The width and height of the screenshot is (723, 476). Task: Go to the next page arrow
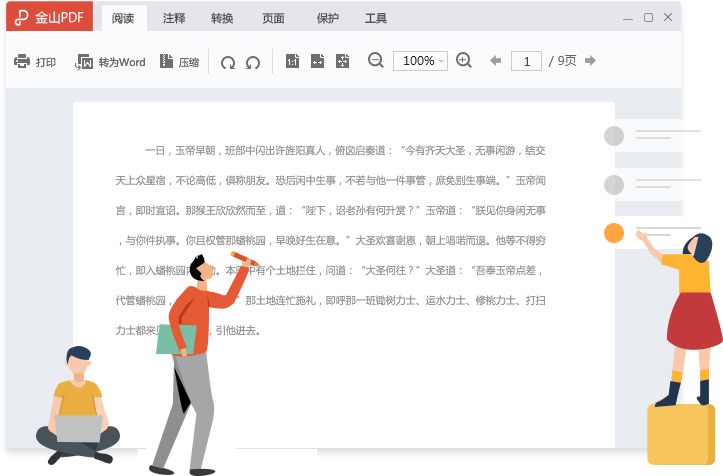pos(590,61)
